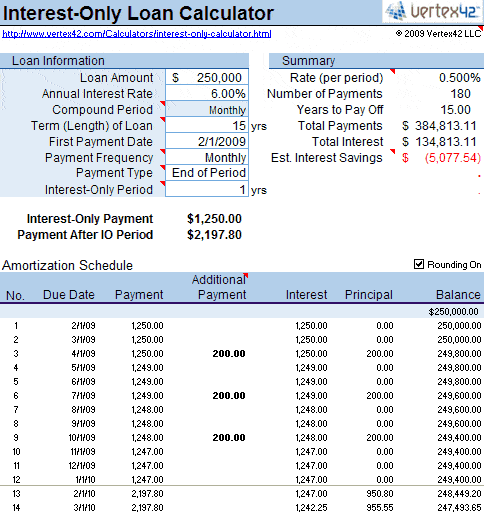Open the Payment Type End of Period dropdown

(207, 173)
